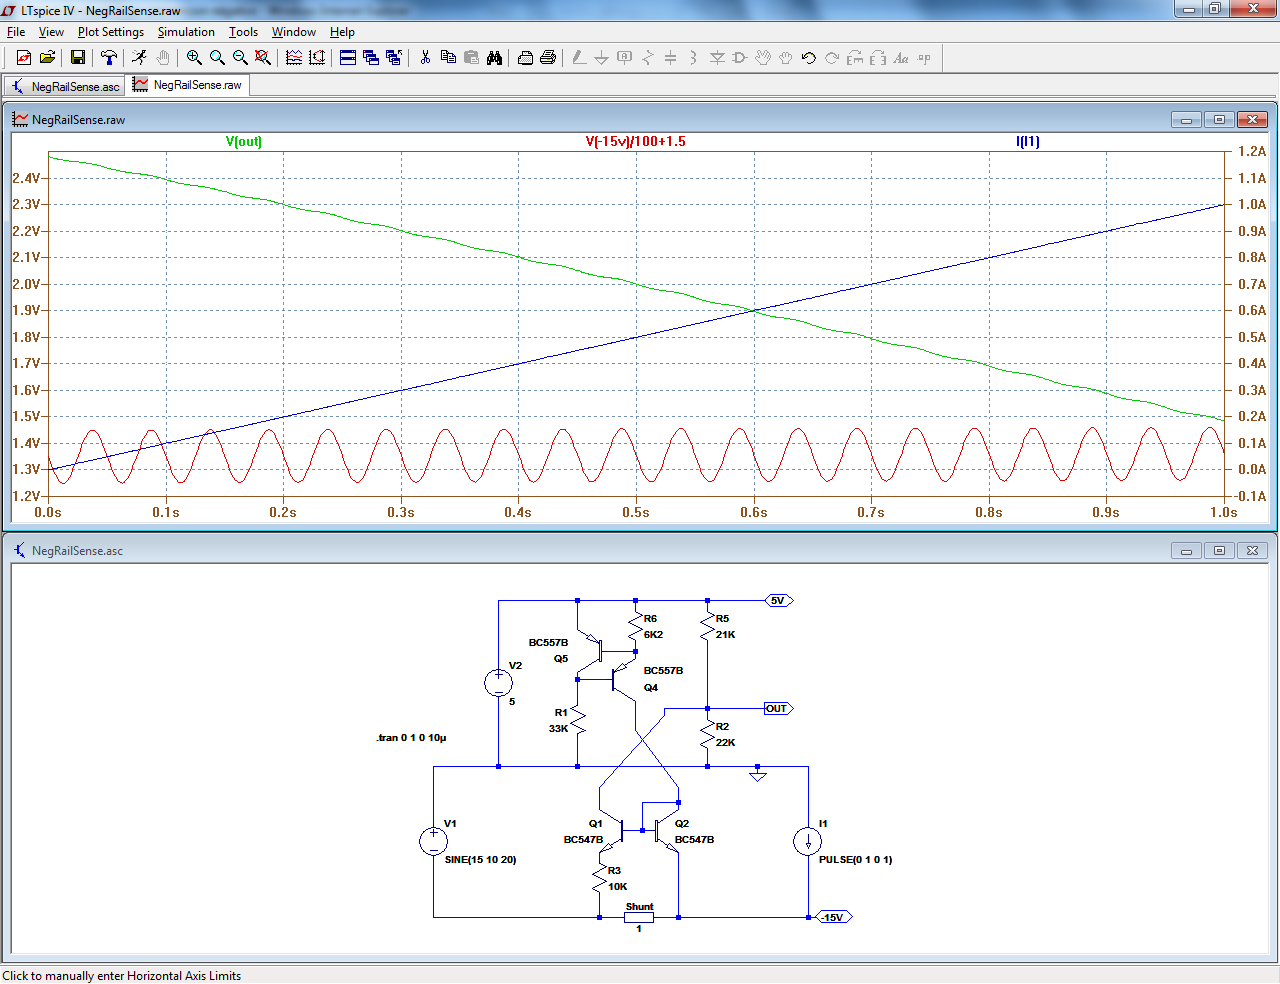Click the blue I(I1) trace label
The image size is (1280, 984).
1028,141
